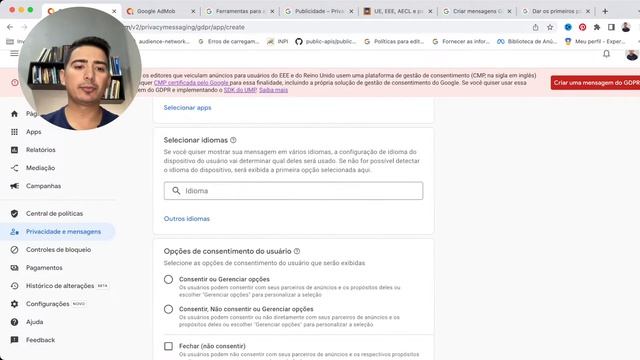Open Relatórios in the sidebar menu
The image size is (640, 360).
pyautogui.click(x=40, y=150)
